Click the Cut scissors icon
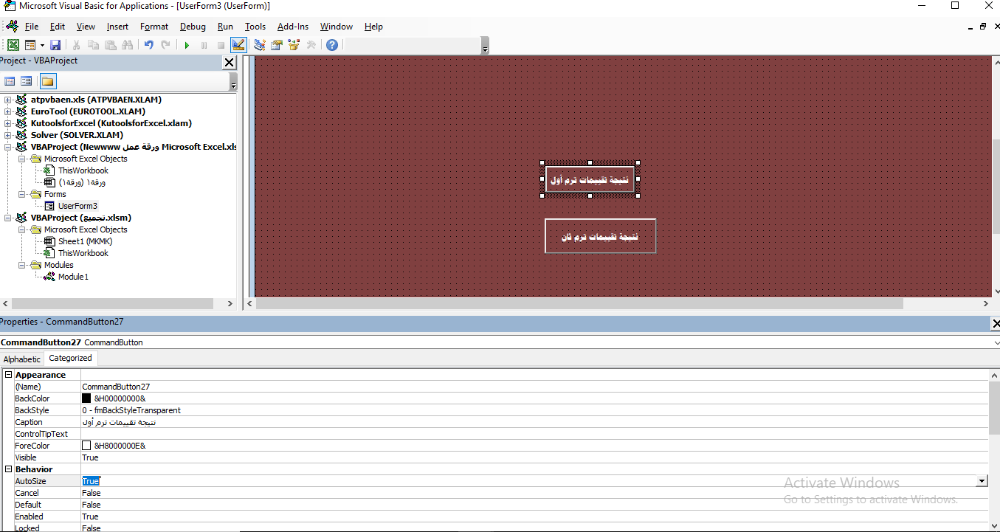The image size is (1000, 532). 76,45
